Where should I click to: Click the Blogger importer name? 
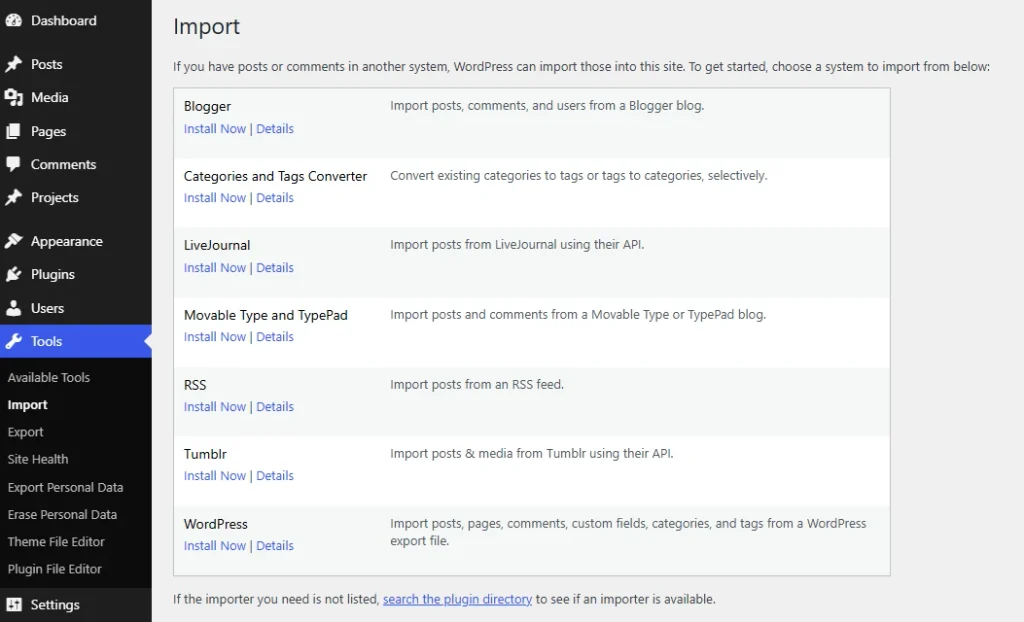click(x=207, y=106)
